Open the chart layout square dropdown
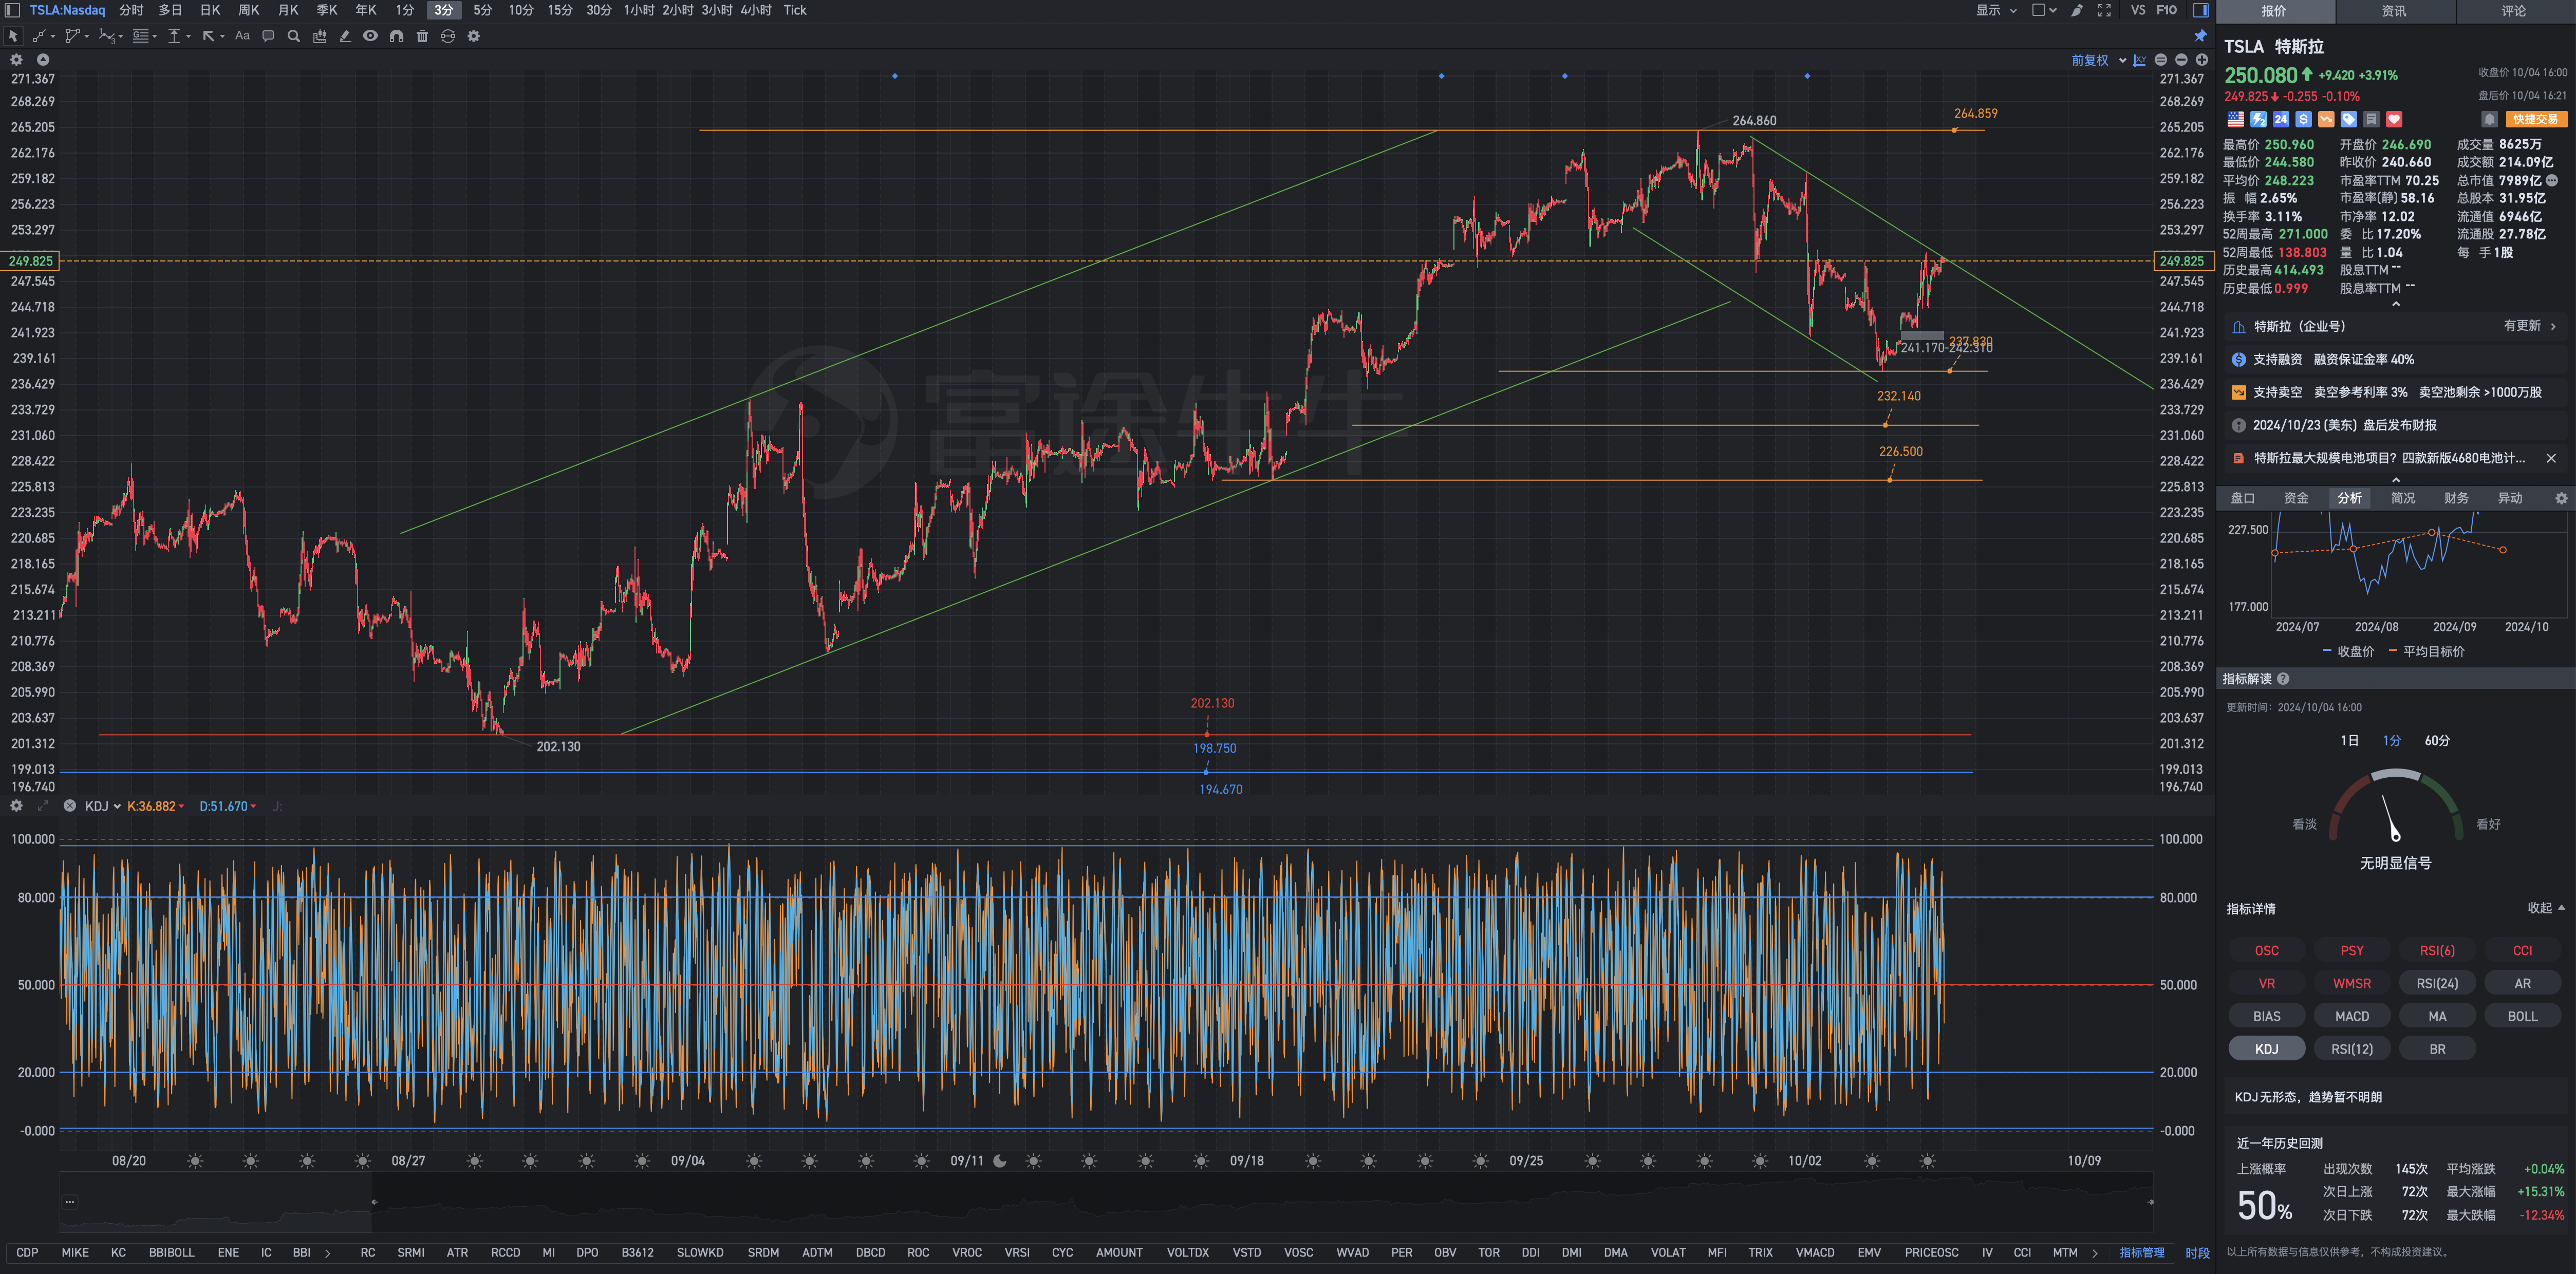Viewport: 2576px width, 1274px height. coord(2044,10)
